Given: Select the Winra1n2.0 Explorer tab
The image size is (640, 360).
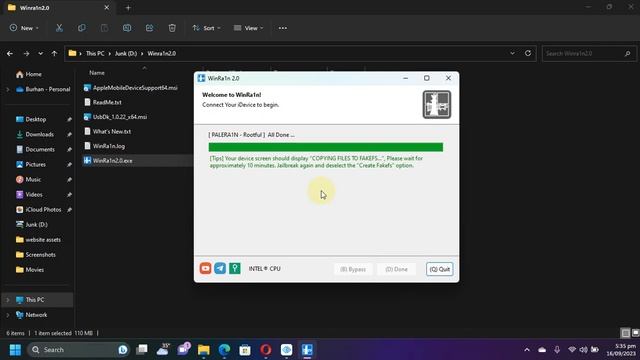Looking at the screenshot, I should (x=58, y=7).
